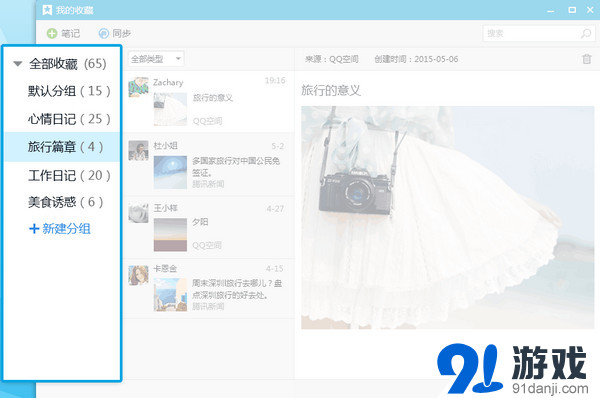Click the name 杜小姐 in list
The height and width of the screenshot is (398, 600).
tap(165, 145)
